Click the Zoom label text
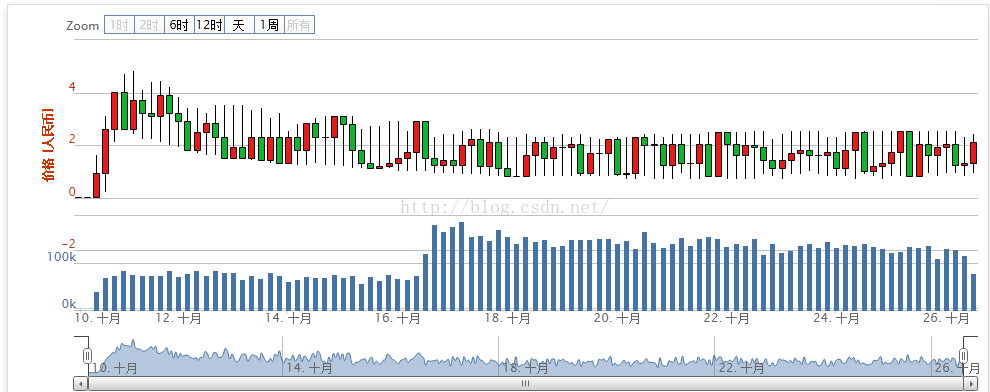 click(x=83, y=26)
